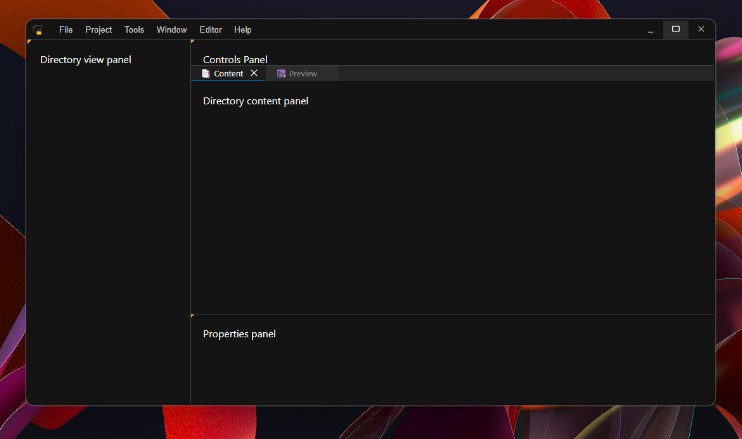Click the document icon on Content tab
This screenshot has height=439, width=742.
coord(206,74)
